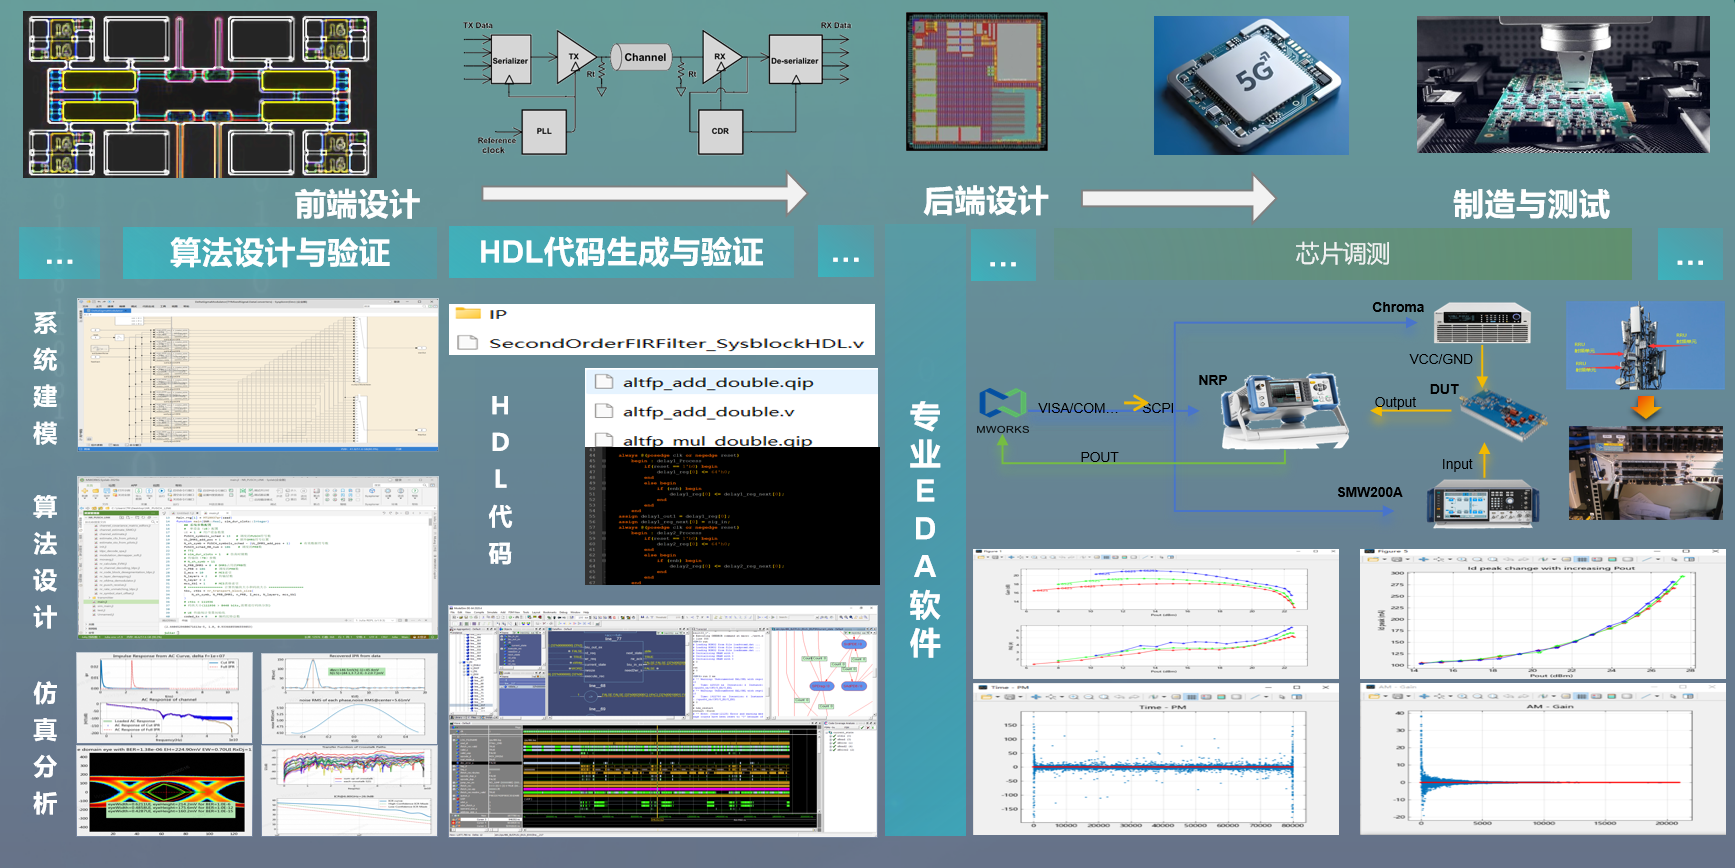
Task: Select the CDR block in the diagram
Action: (720, 131)
